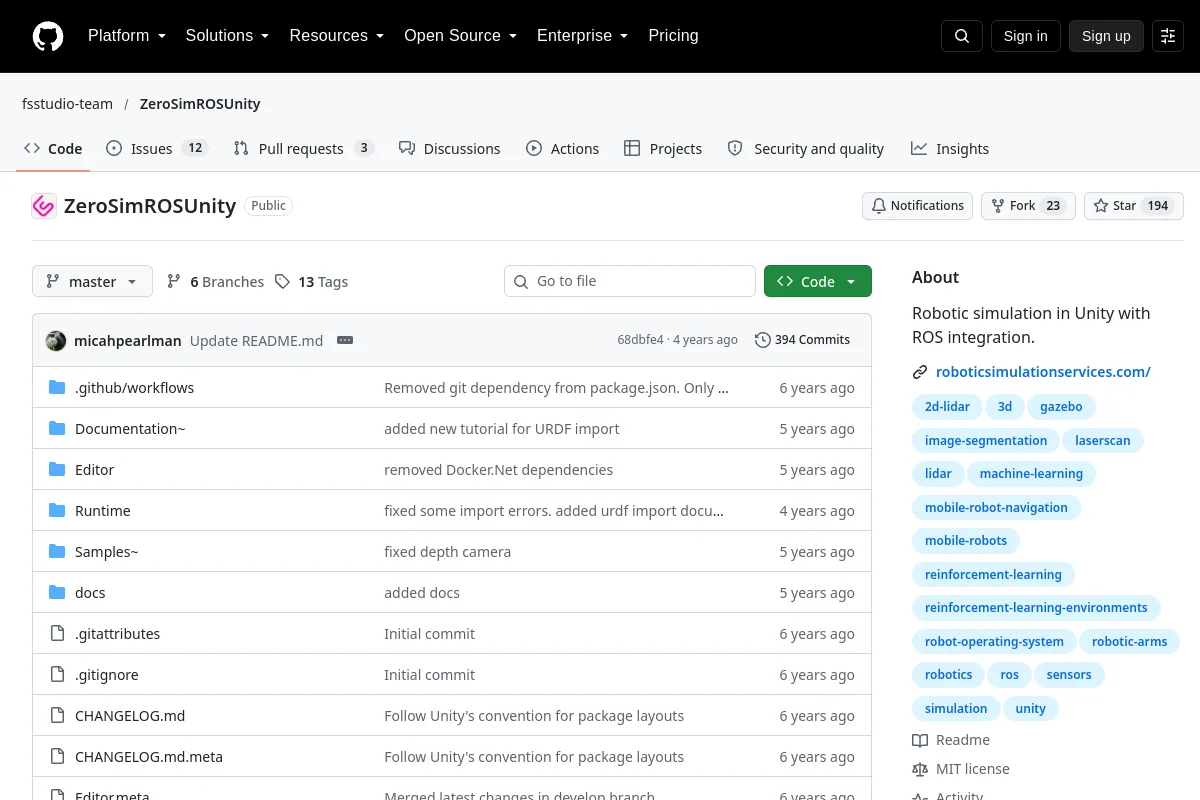This screenshot has height=800, width=1200.
Task: Click the history clock icon by 394 Commits
Action: [763, 340]
